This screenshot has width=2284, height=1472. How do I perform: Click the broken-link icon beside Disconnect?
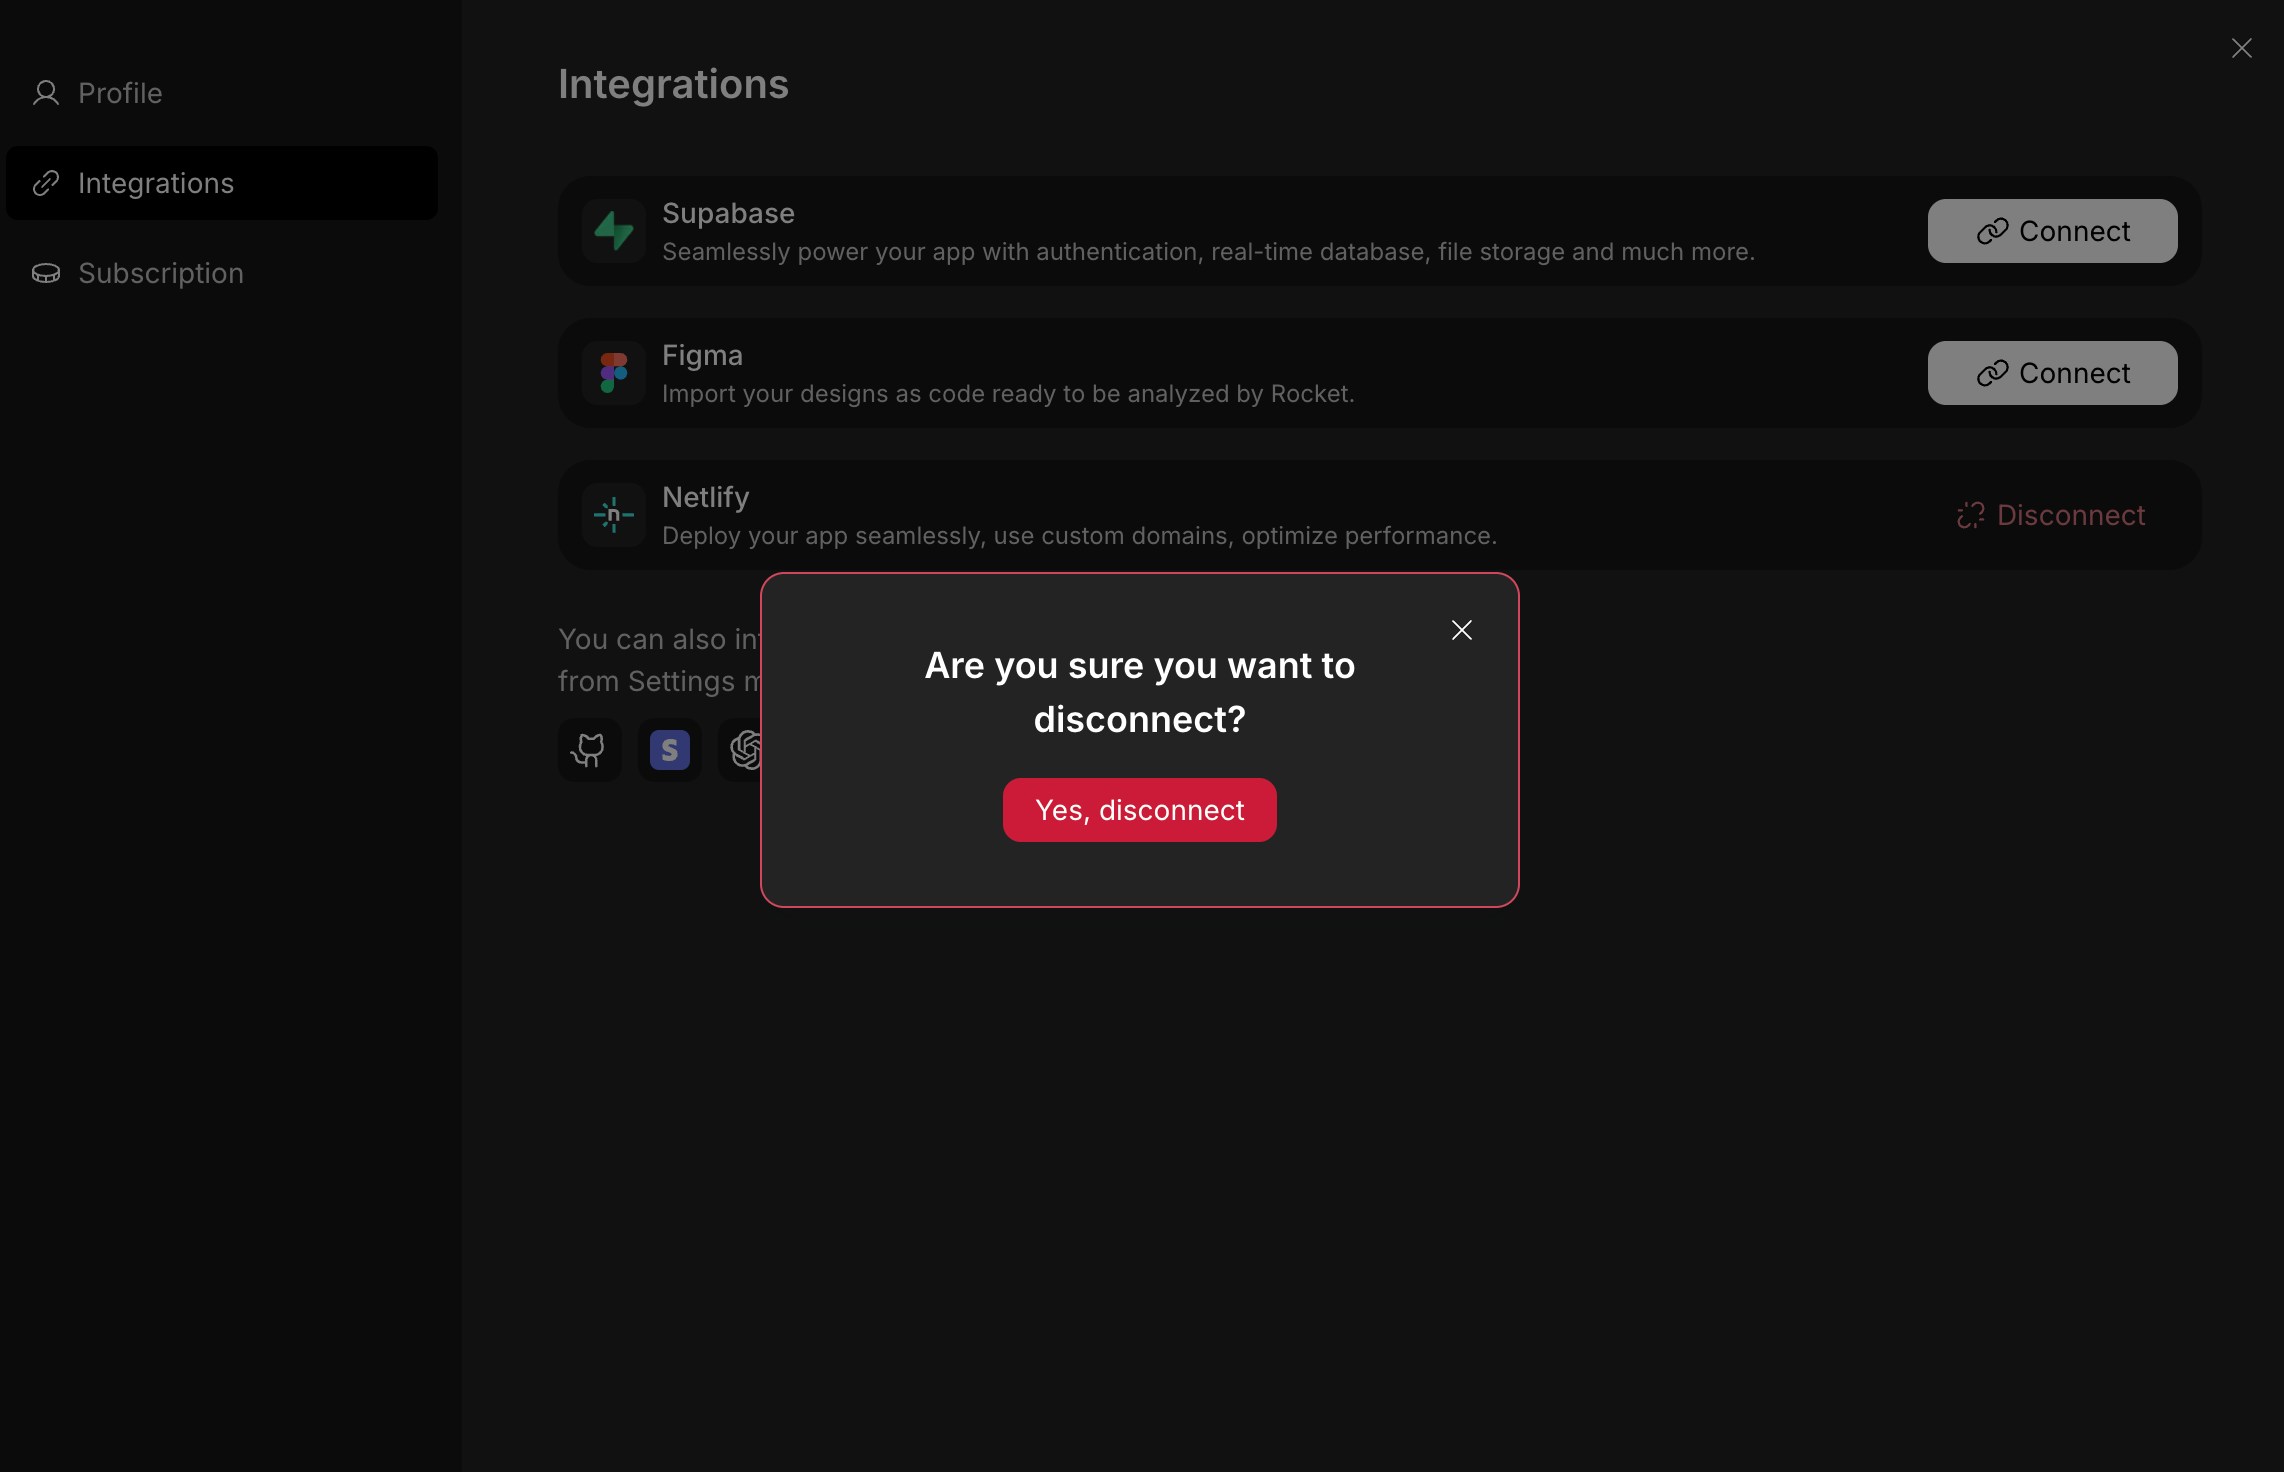pos(1971,515)
